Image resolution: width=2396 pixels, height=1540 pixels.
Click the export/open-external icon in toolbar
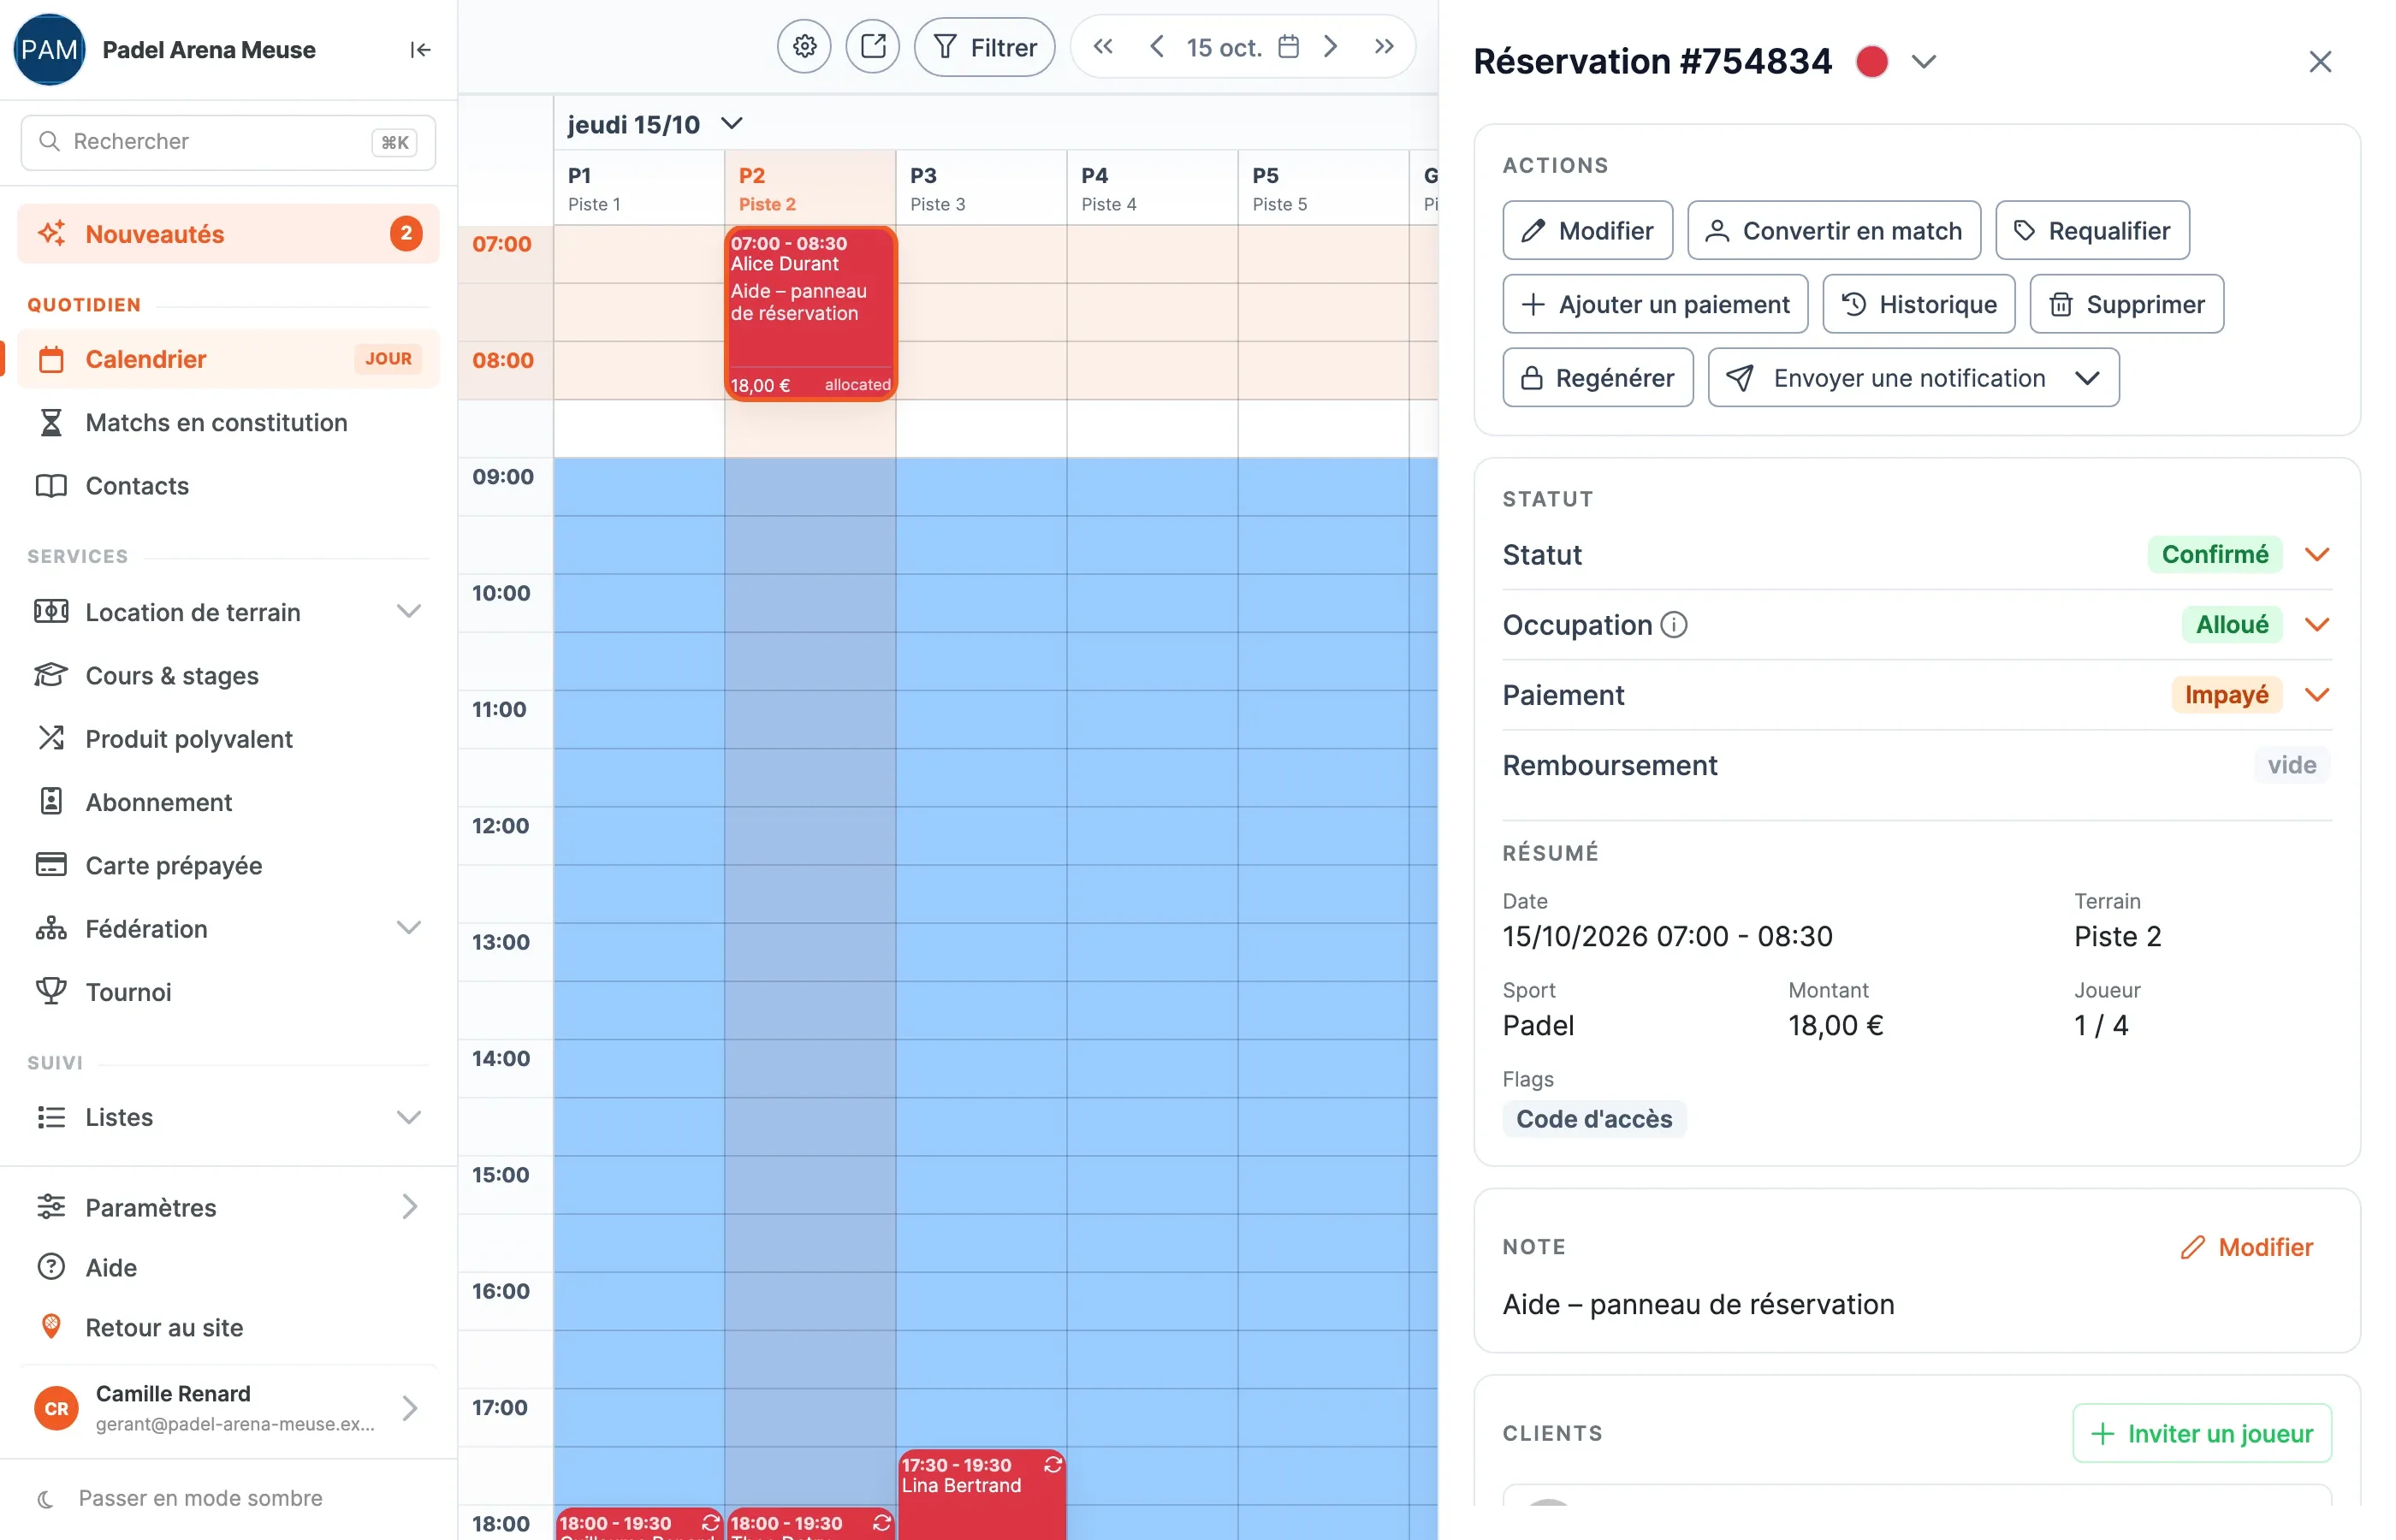(x=872, y=46)
